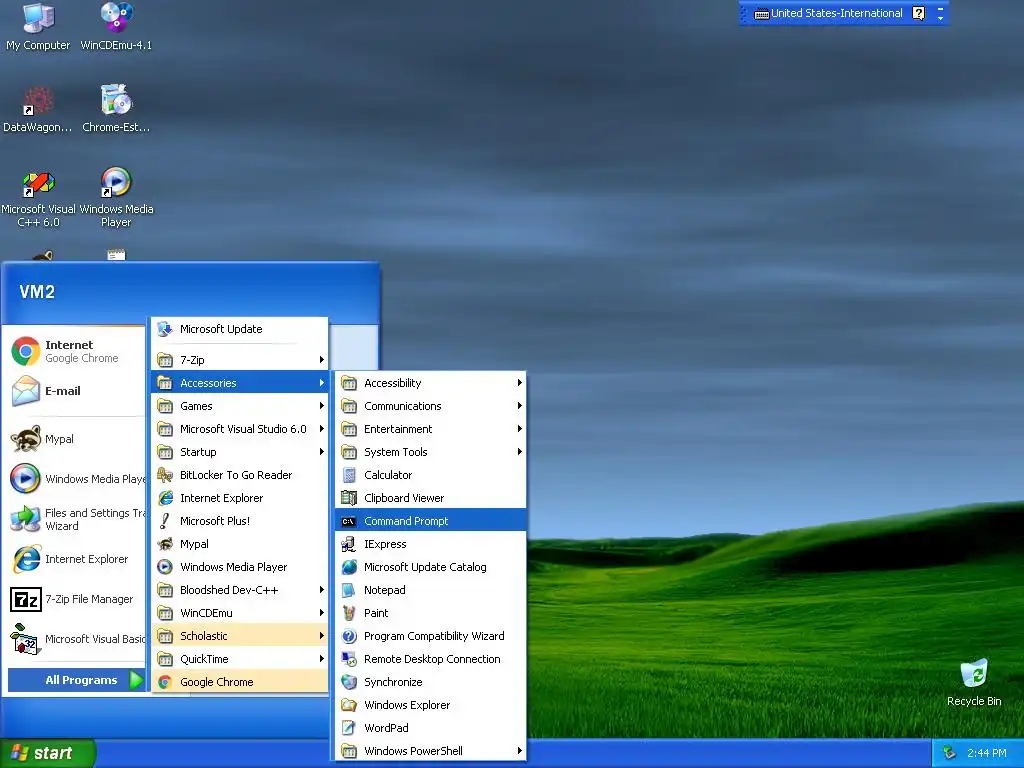Click the Synchronize icon
This screenshot has width=1024, height=768.
point(349,682)
